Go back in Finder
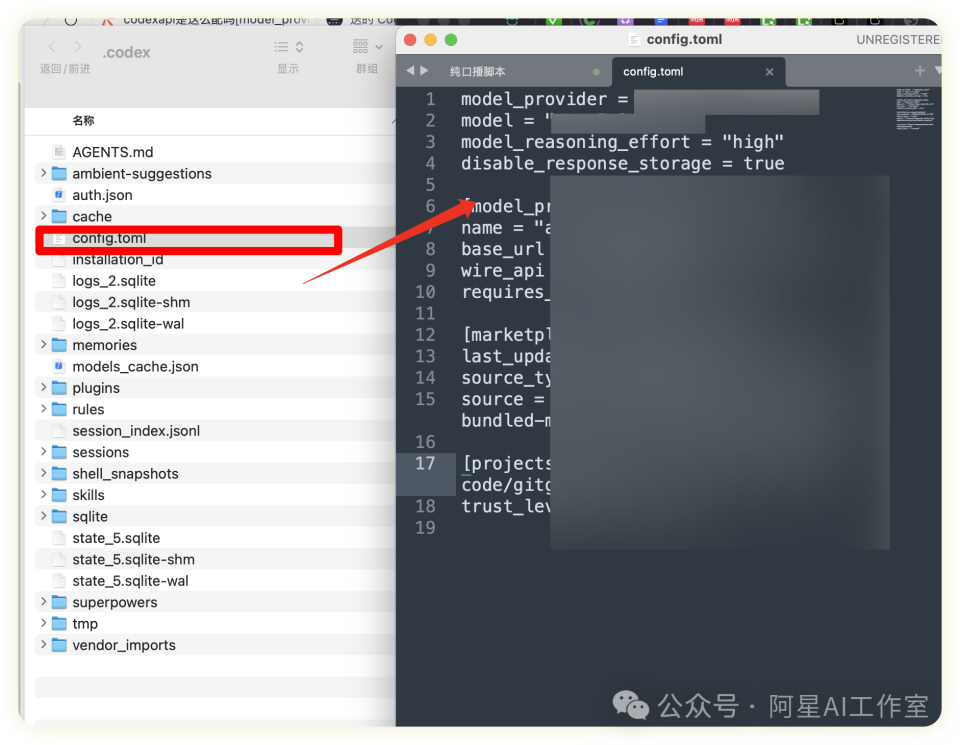The width and height of the screenshot is (960, 745). point(52,47)
